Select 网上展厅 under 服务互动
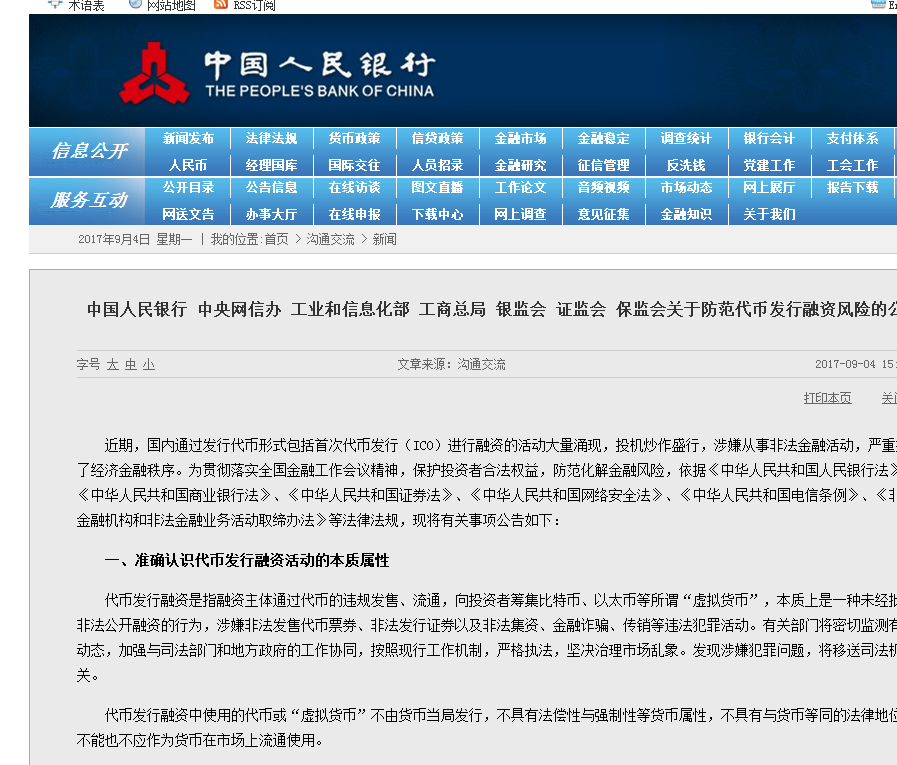This screenshot has height=765, width=897. 769,188
